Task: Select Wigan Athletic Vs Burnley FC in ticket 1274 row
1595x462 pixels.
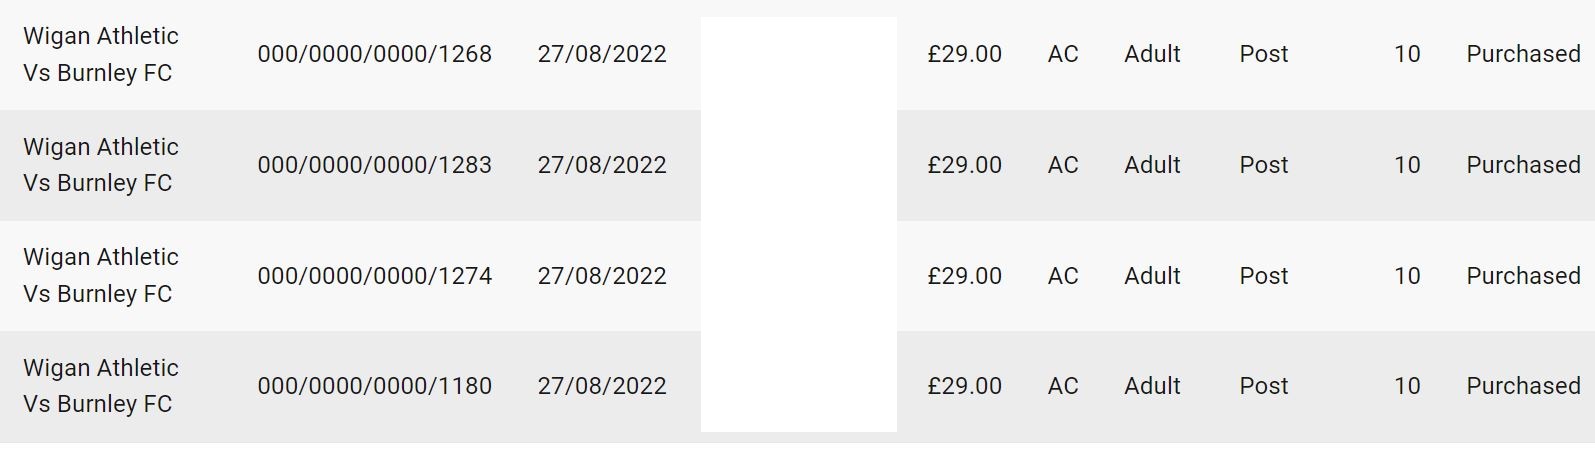Action: (100, 275)
